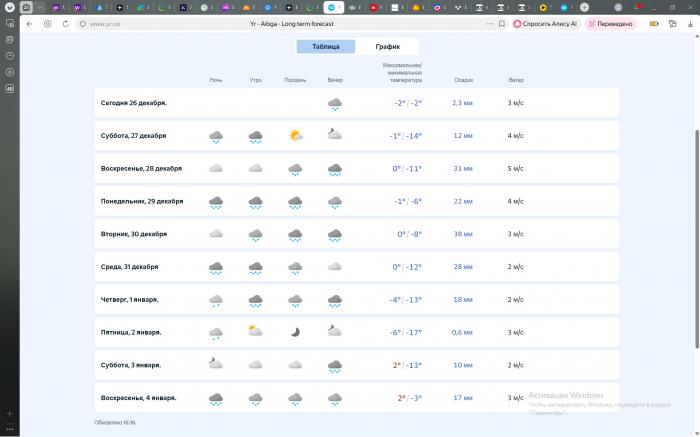The width and height of the screenshot is (700, 437).
Task: Click the browser back arrow
Action: (28, 23)
